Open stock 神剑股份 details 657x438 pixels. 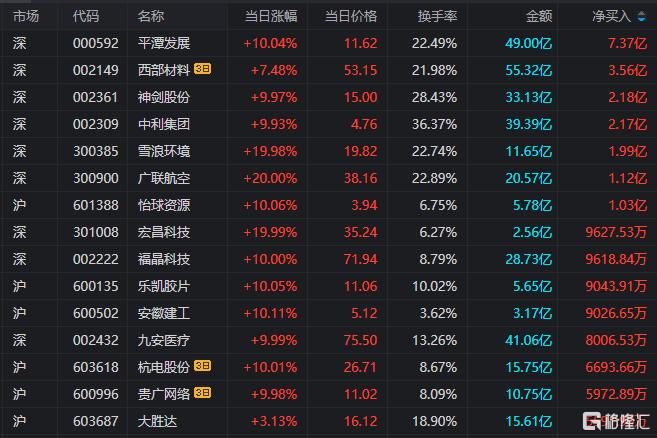[163, 97]
